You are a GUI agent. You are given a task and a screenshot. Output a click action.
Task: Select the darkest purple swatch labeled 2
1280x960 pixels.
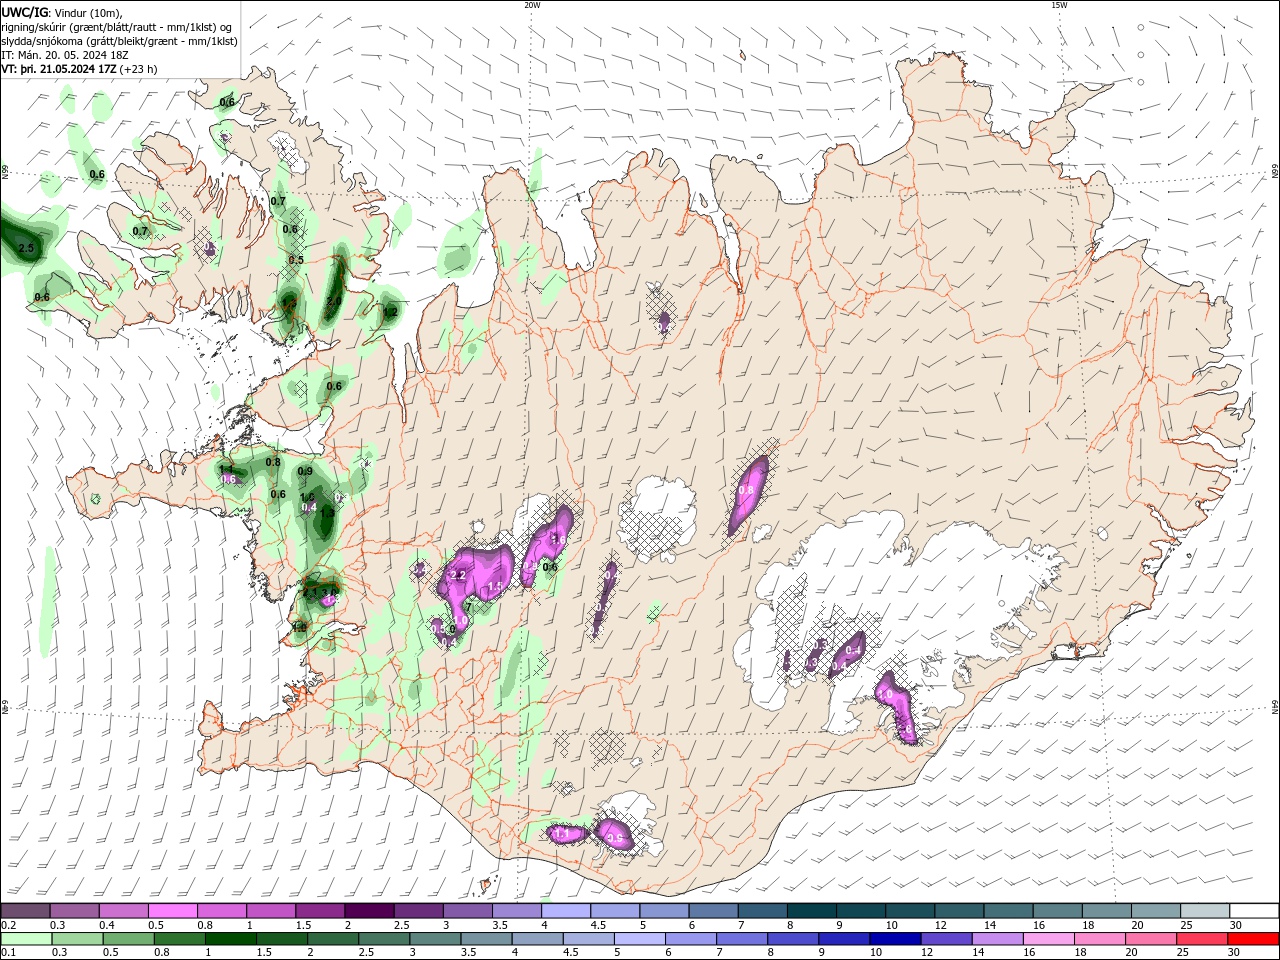tap(369, 911)
